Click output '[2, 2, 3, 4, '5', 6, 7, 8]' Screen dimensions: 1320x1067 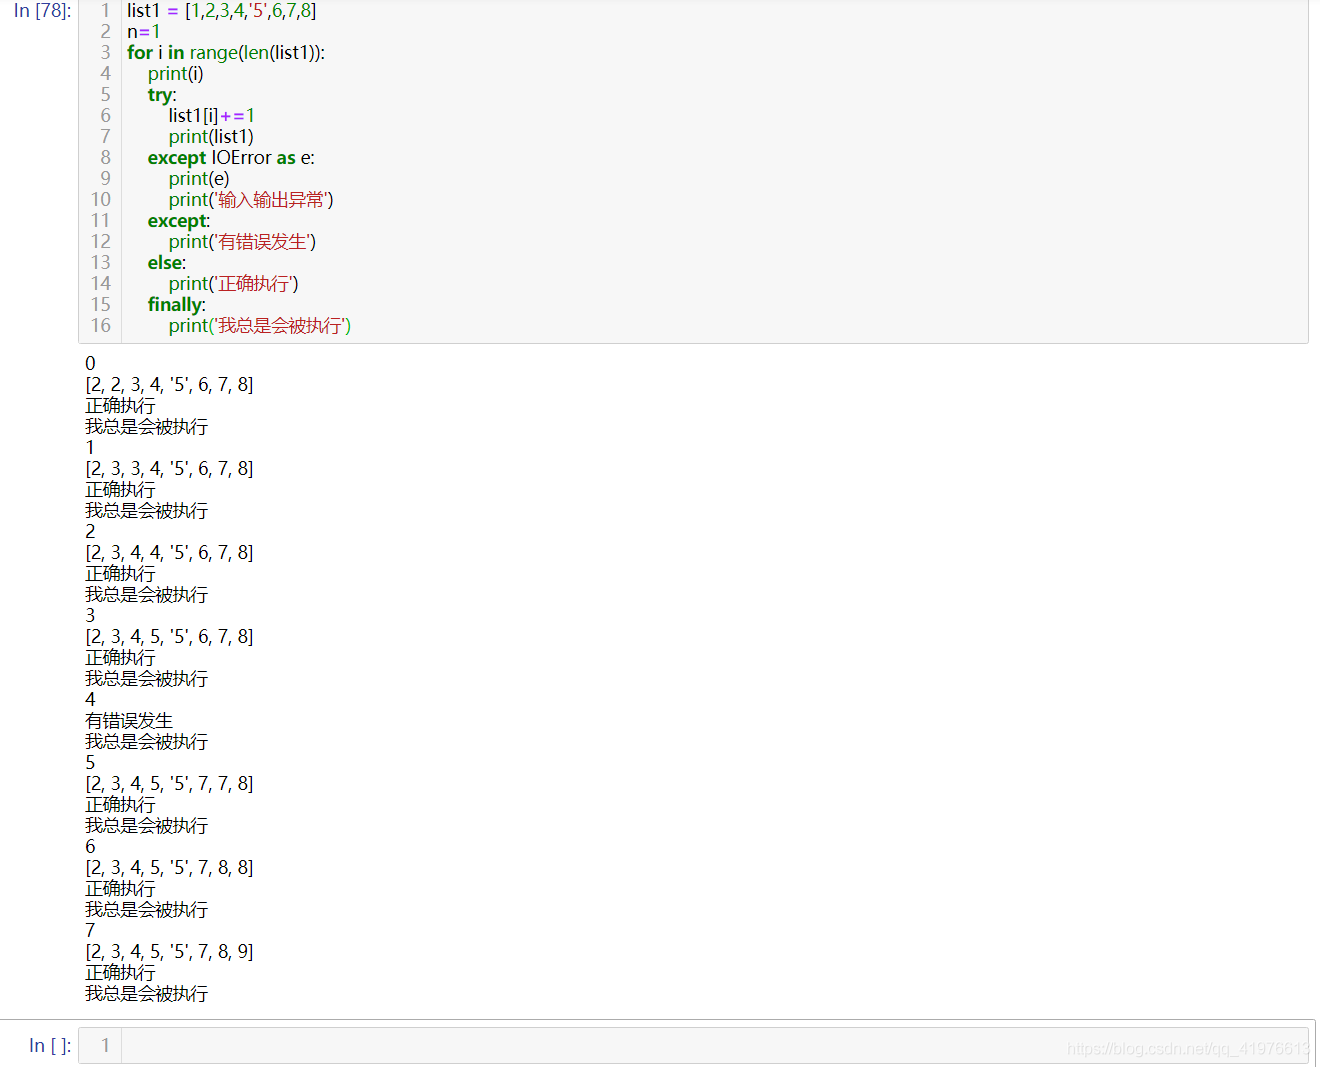coord(169,385)
